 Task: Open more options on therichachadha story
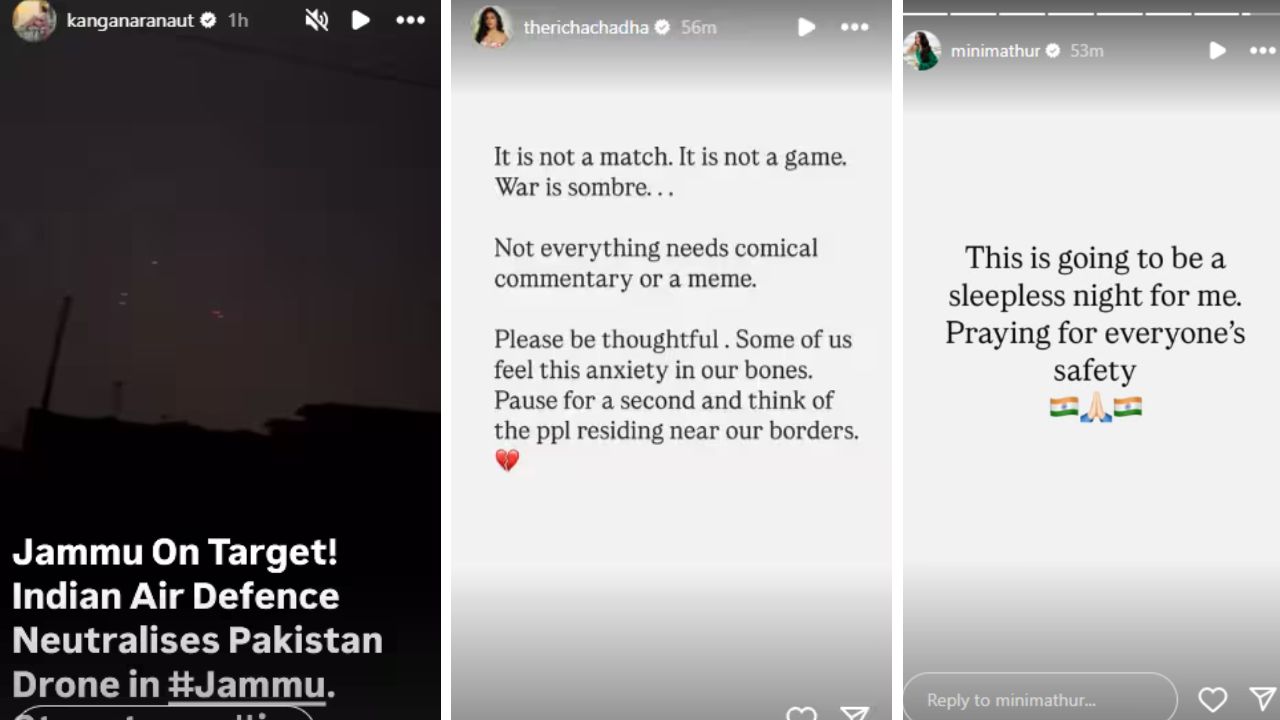pyautogui.click(x=855, y=28)
